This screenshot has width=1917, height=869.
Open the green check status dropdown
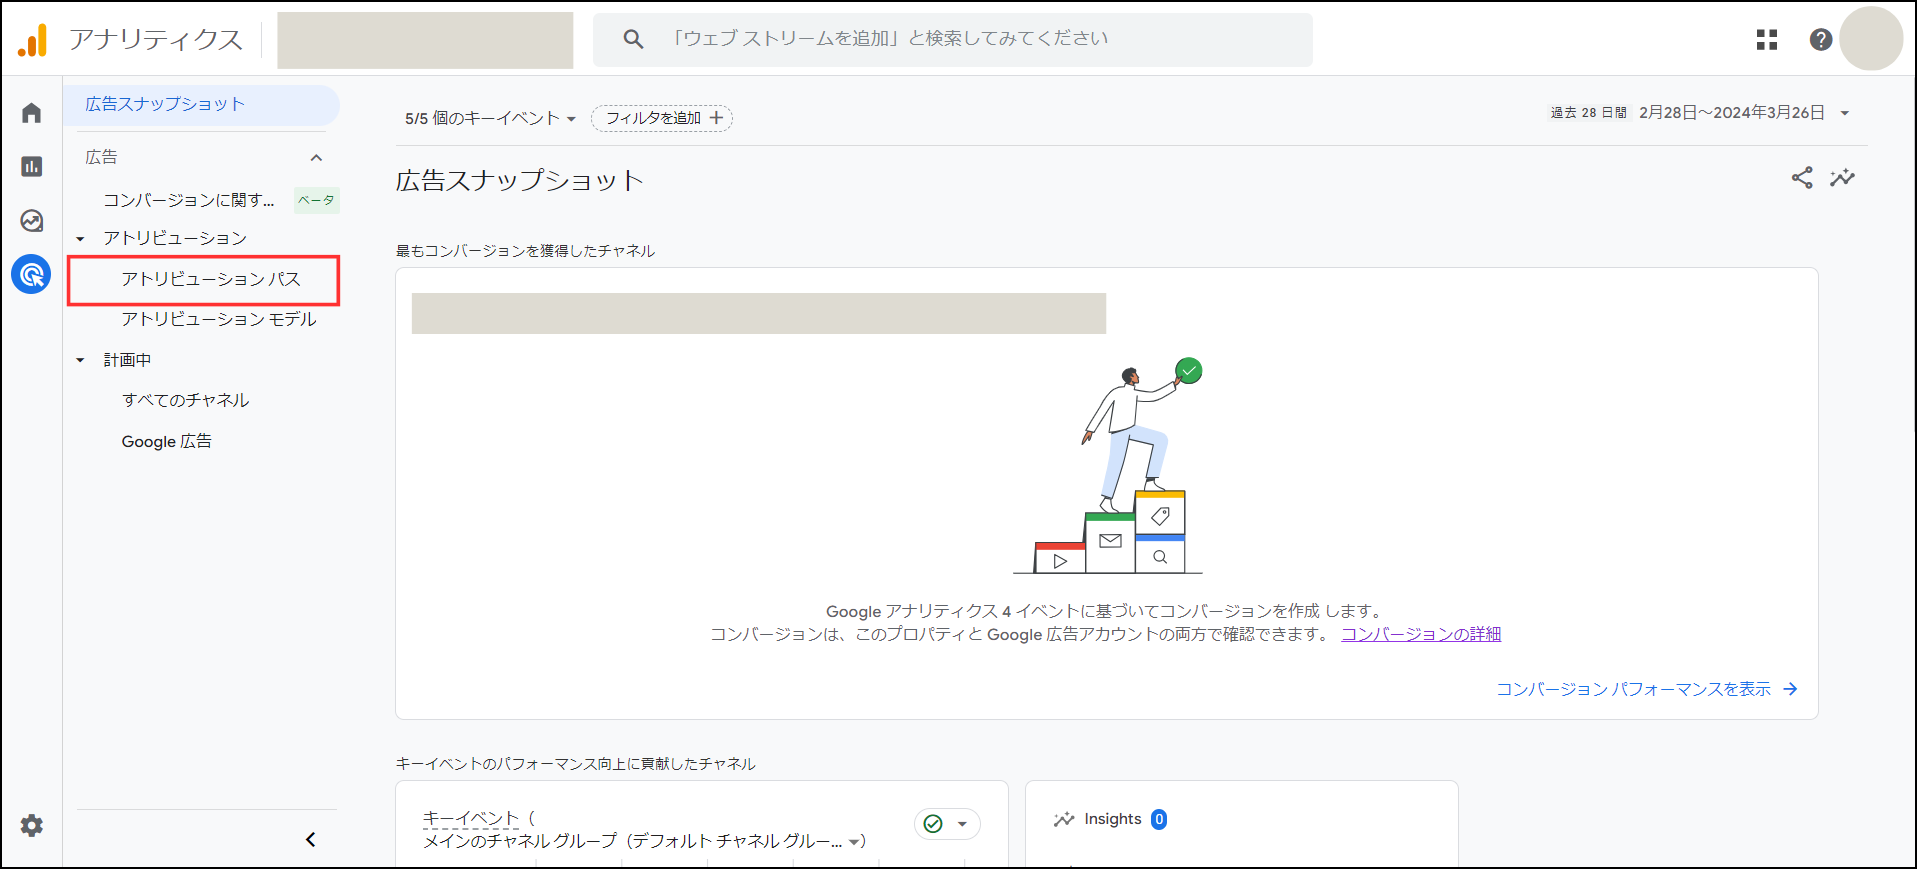pos(947,824)
